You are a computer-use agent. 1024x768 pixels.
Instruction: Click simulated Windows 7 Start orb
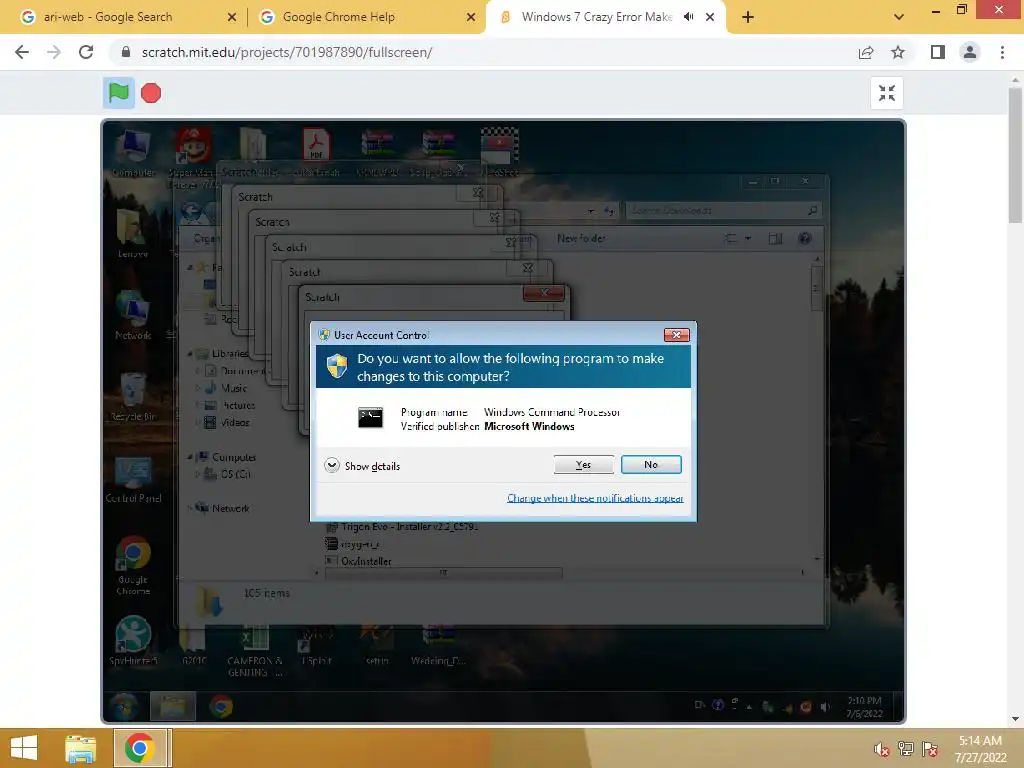pos(124,707)
